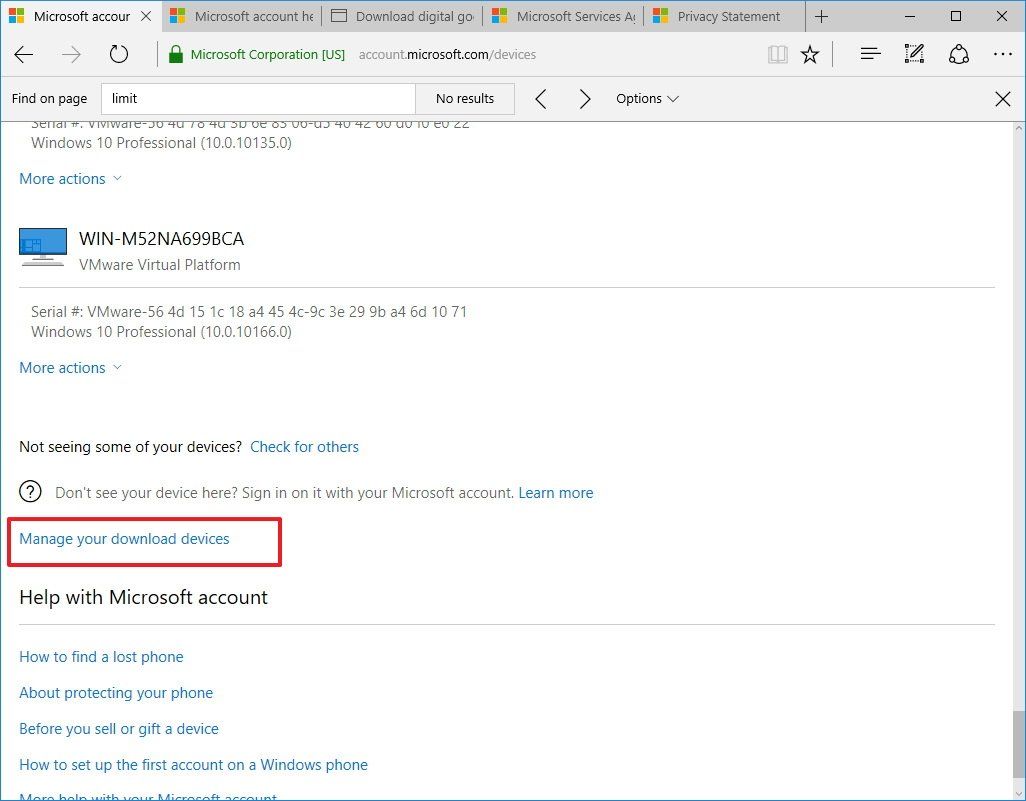Open the Hub panel in Edge
Screen dimensions: 1026x801
click(x=869, y=54)
